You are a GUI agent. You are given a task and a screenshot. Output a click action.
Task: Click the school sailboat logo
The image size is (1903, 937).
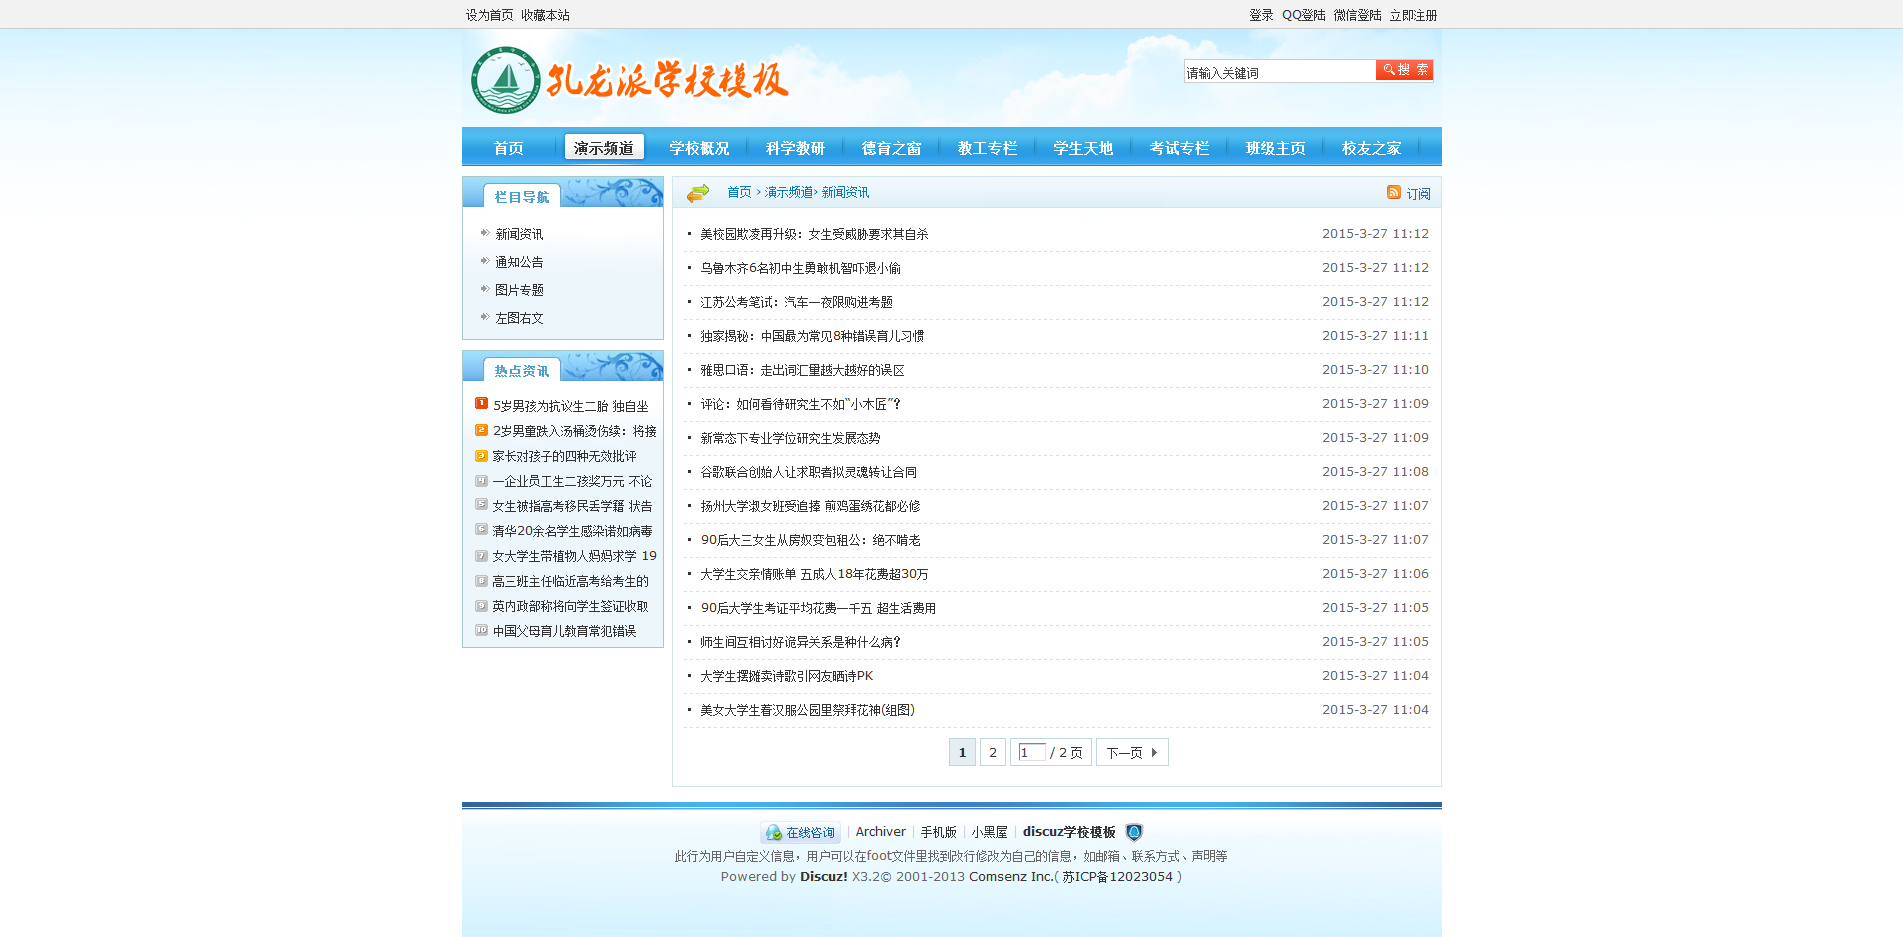click(506, 80)
